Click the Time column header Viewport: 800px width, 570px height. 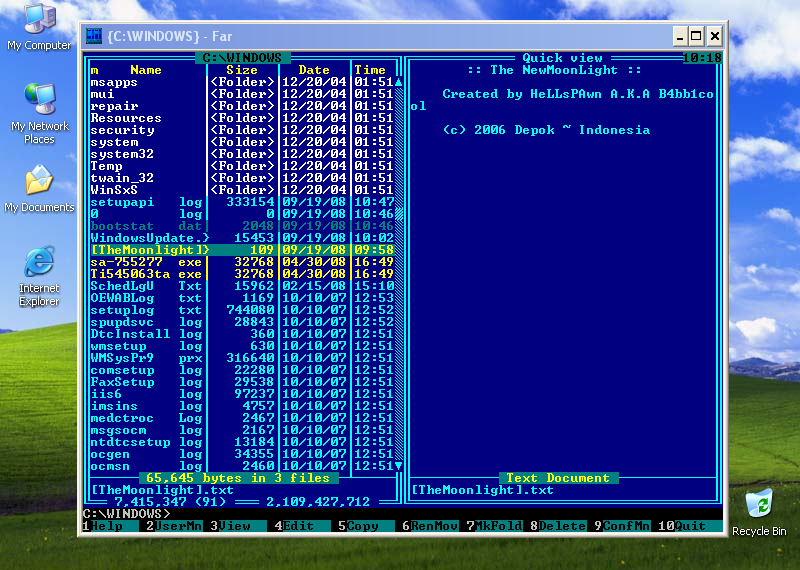pos(370,70)
